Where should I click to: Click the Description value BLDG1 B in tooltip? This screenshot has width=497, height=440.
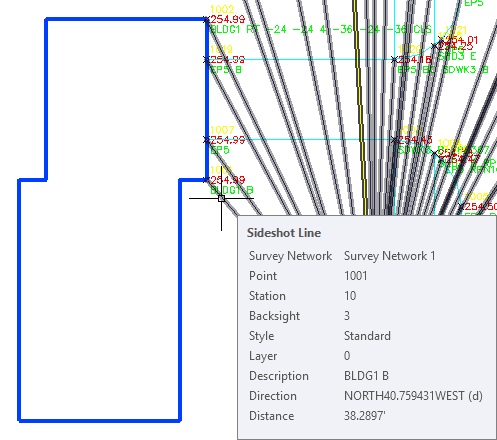pyautogui.click(x=366, y=376)
